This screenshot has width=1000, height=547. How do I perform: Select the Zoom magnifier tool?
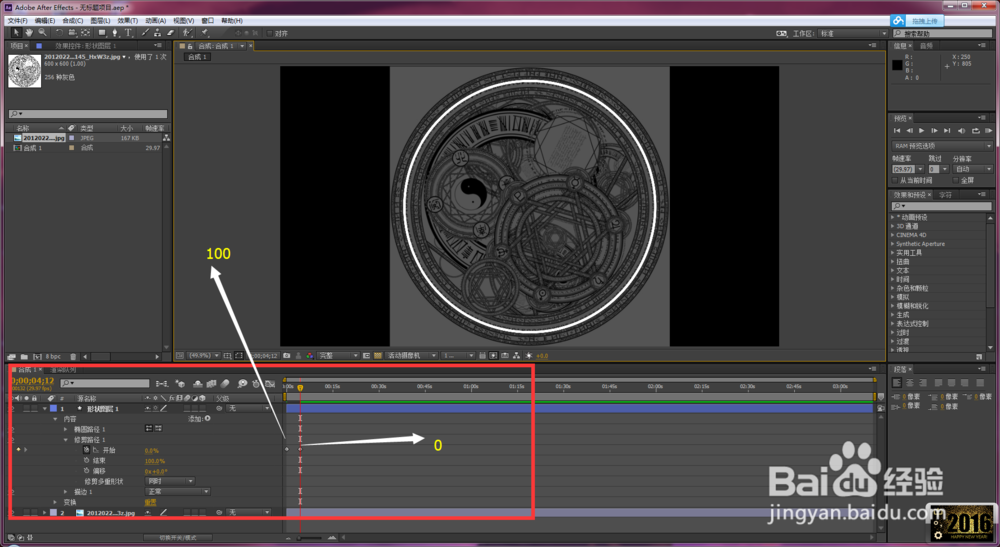click(42, 33)
